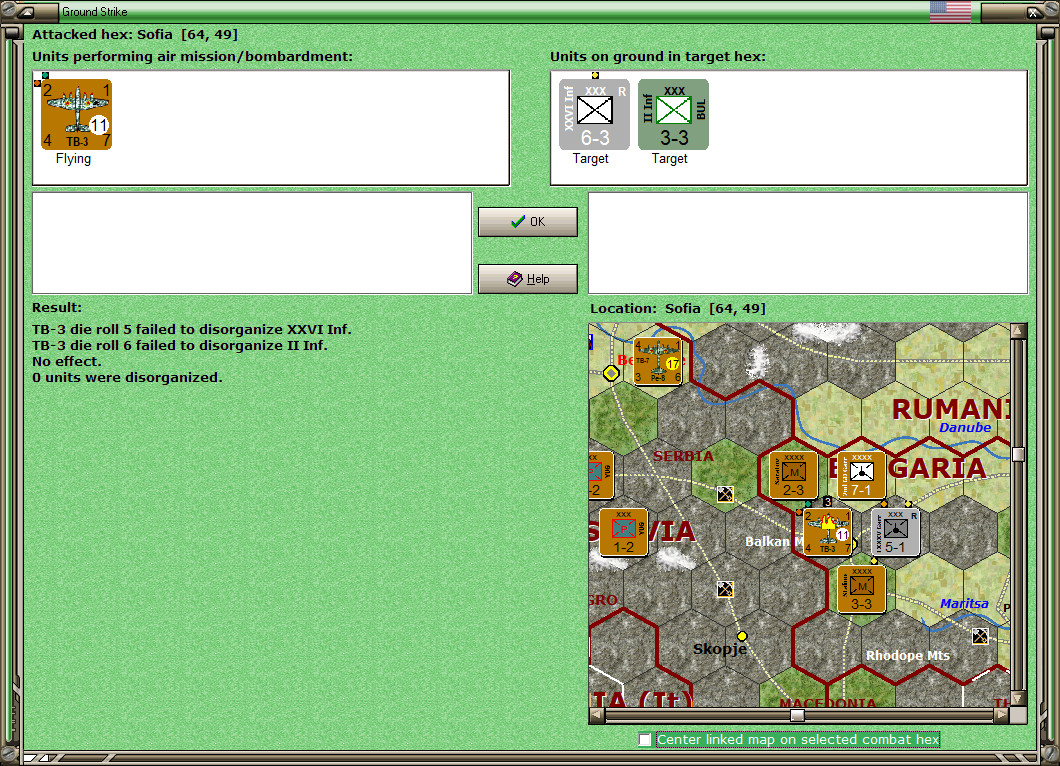Click the 'No effect.' result line
This screenshot has height=766, width=1060.
(66, 362)
